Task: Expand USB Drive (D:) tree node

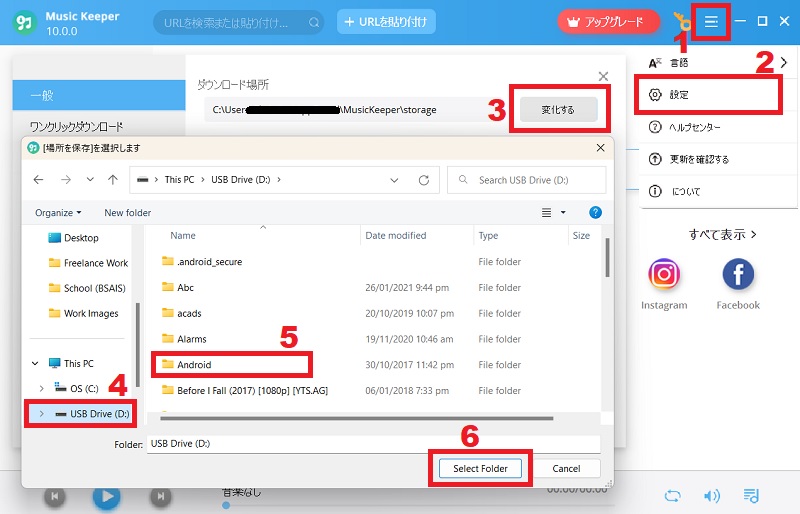Action: [41, 413]
